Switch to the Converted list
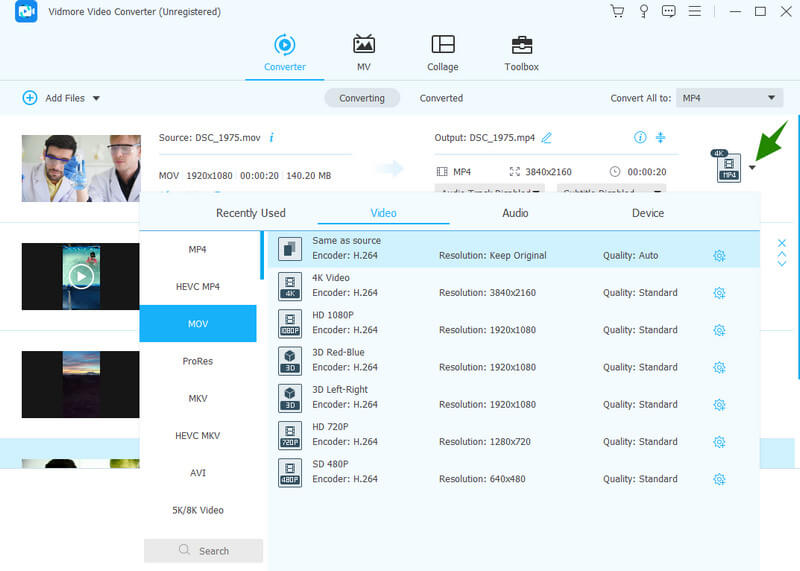 pyautogui.click(x=441, y=98)
